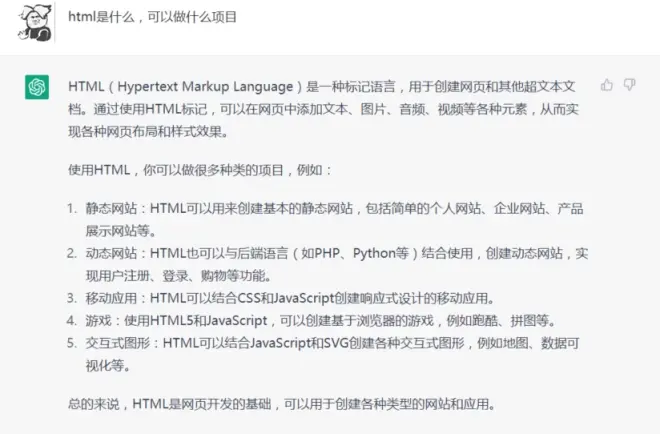Click "CSS和JavaScript" in the 移动应用 item
This screenshot has width=660, height=434.
click(x=286, y=298)
